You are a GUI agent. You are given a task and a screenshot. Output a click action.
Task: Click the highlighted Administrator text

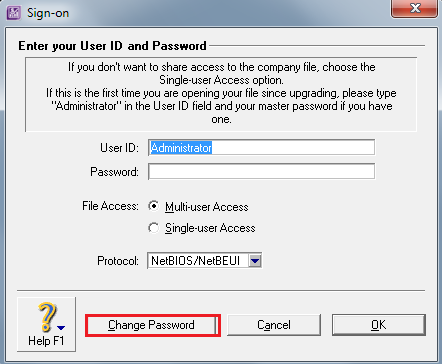point(181,148)
